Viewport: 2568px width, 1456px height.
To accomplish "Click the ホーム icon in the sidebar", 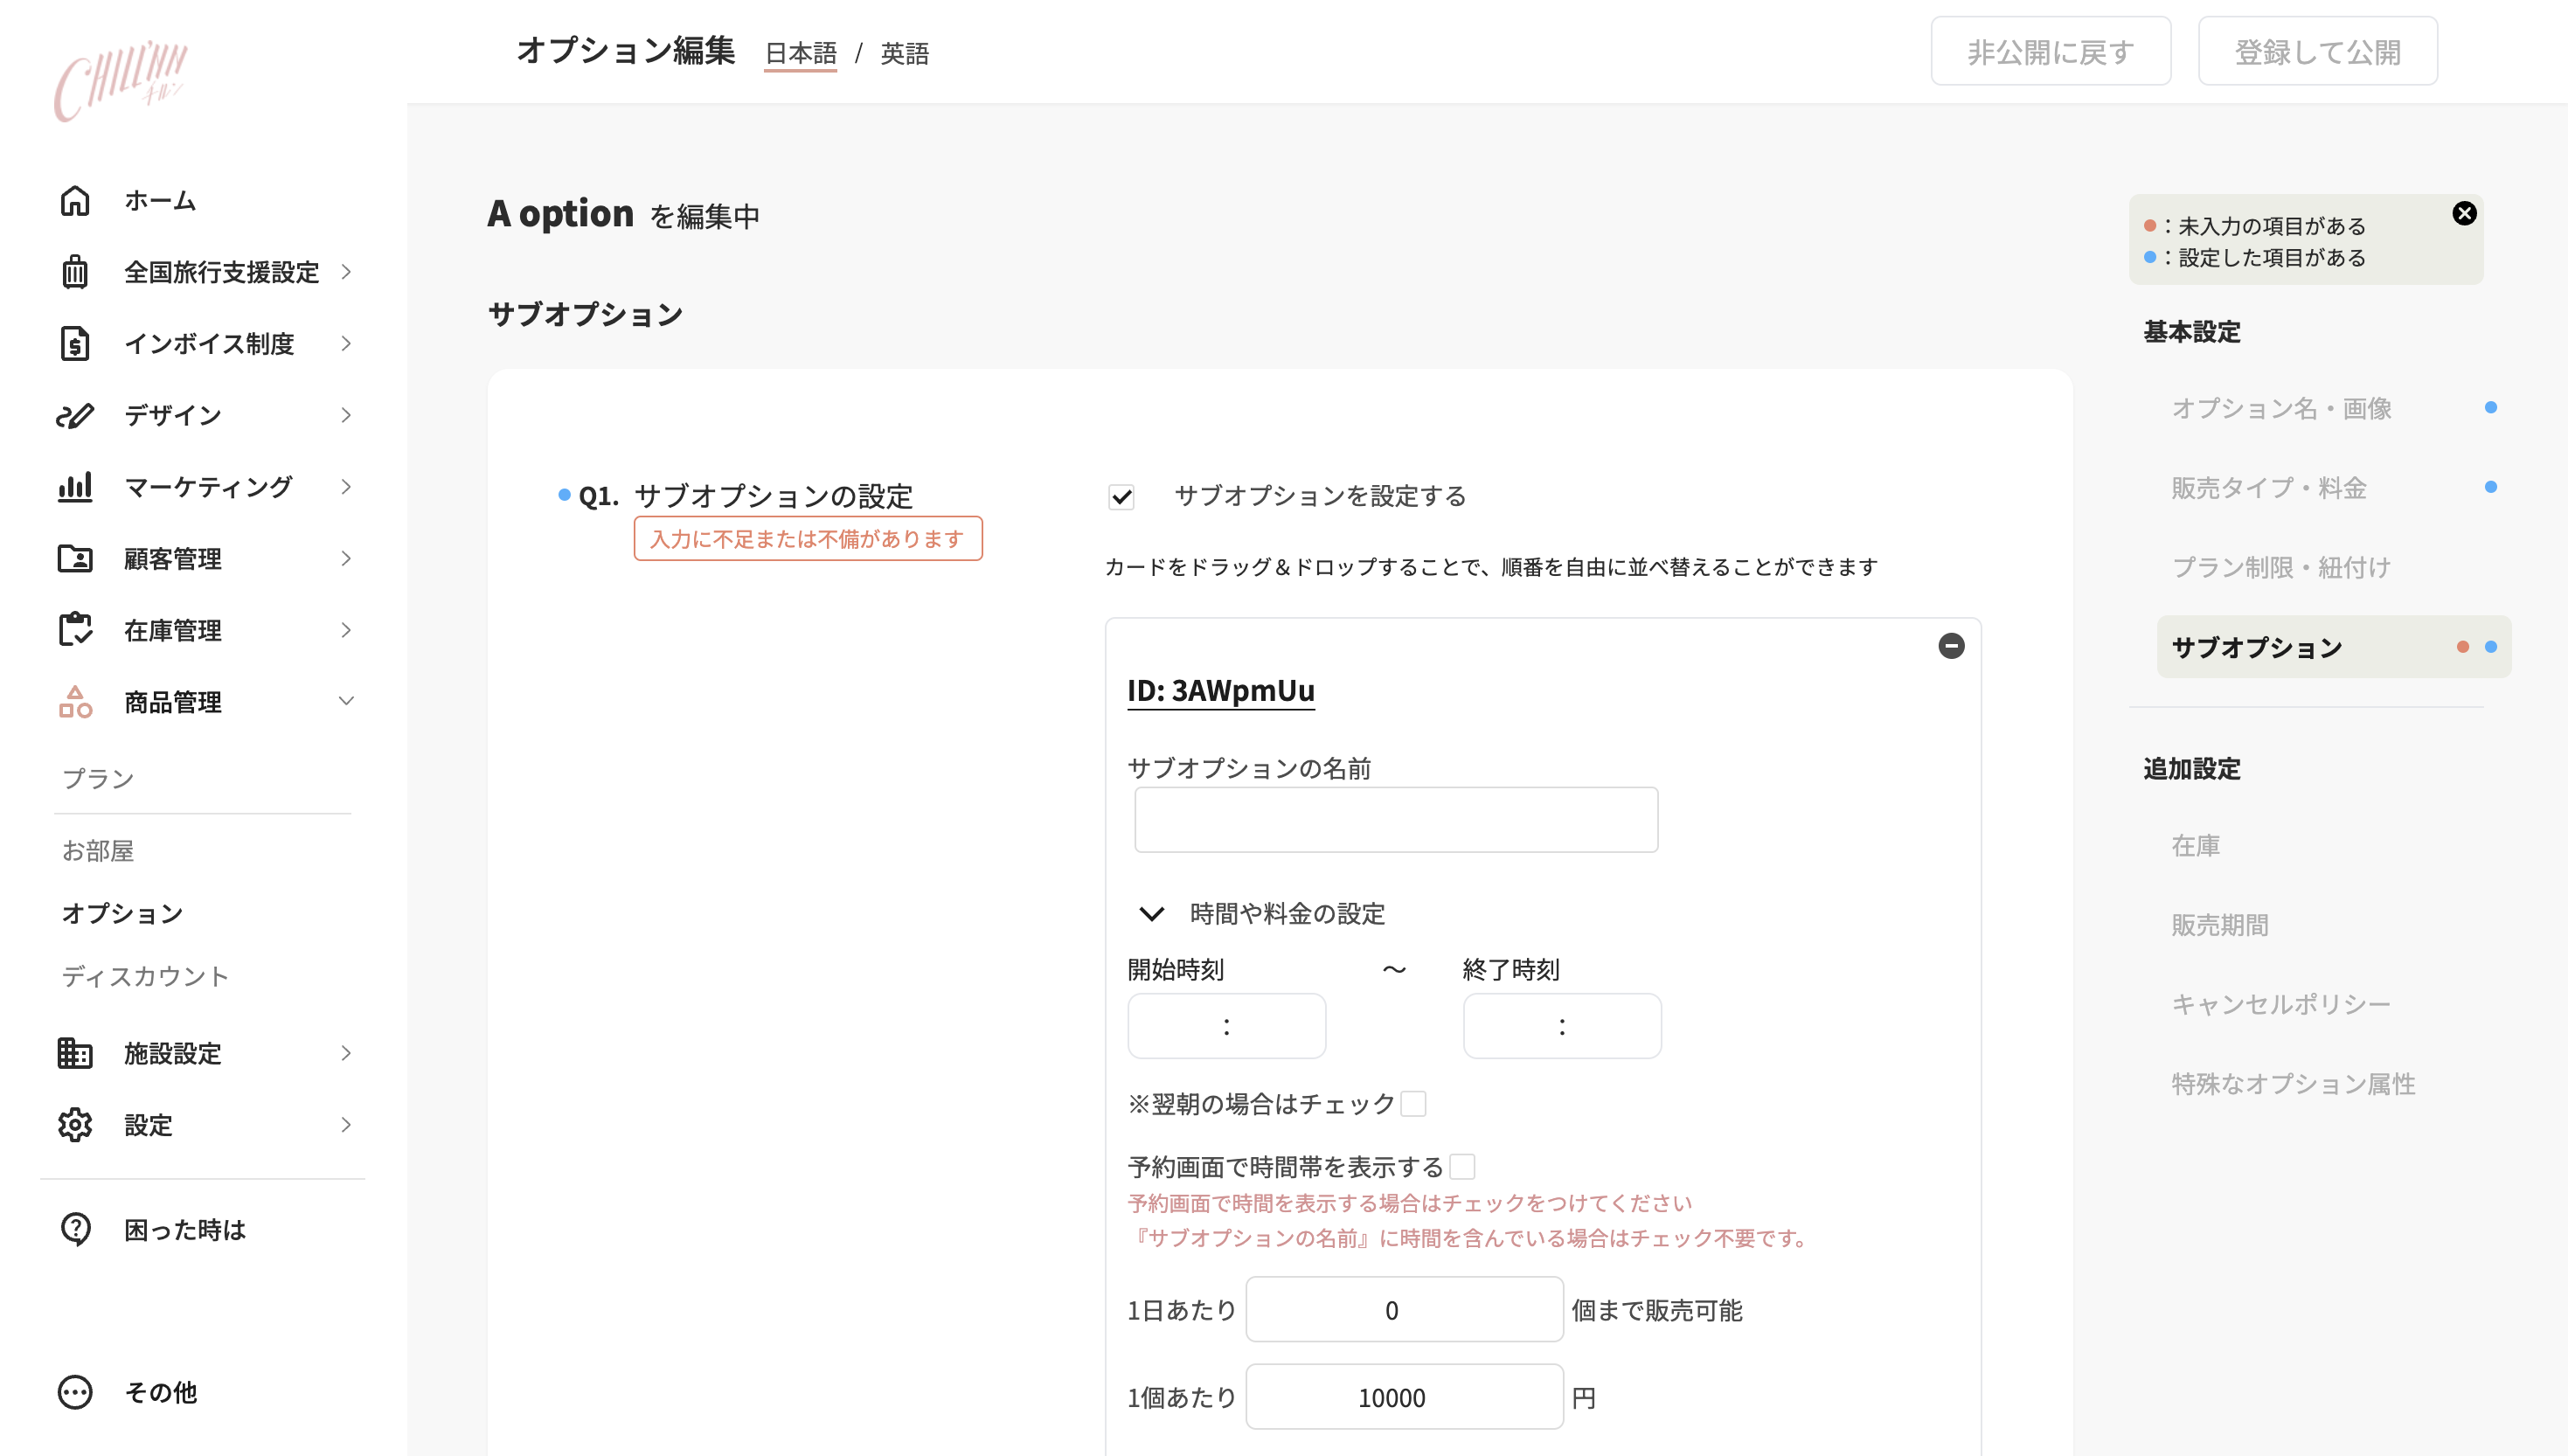I will [x=75, y=200].
